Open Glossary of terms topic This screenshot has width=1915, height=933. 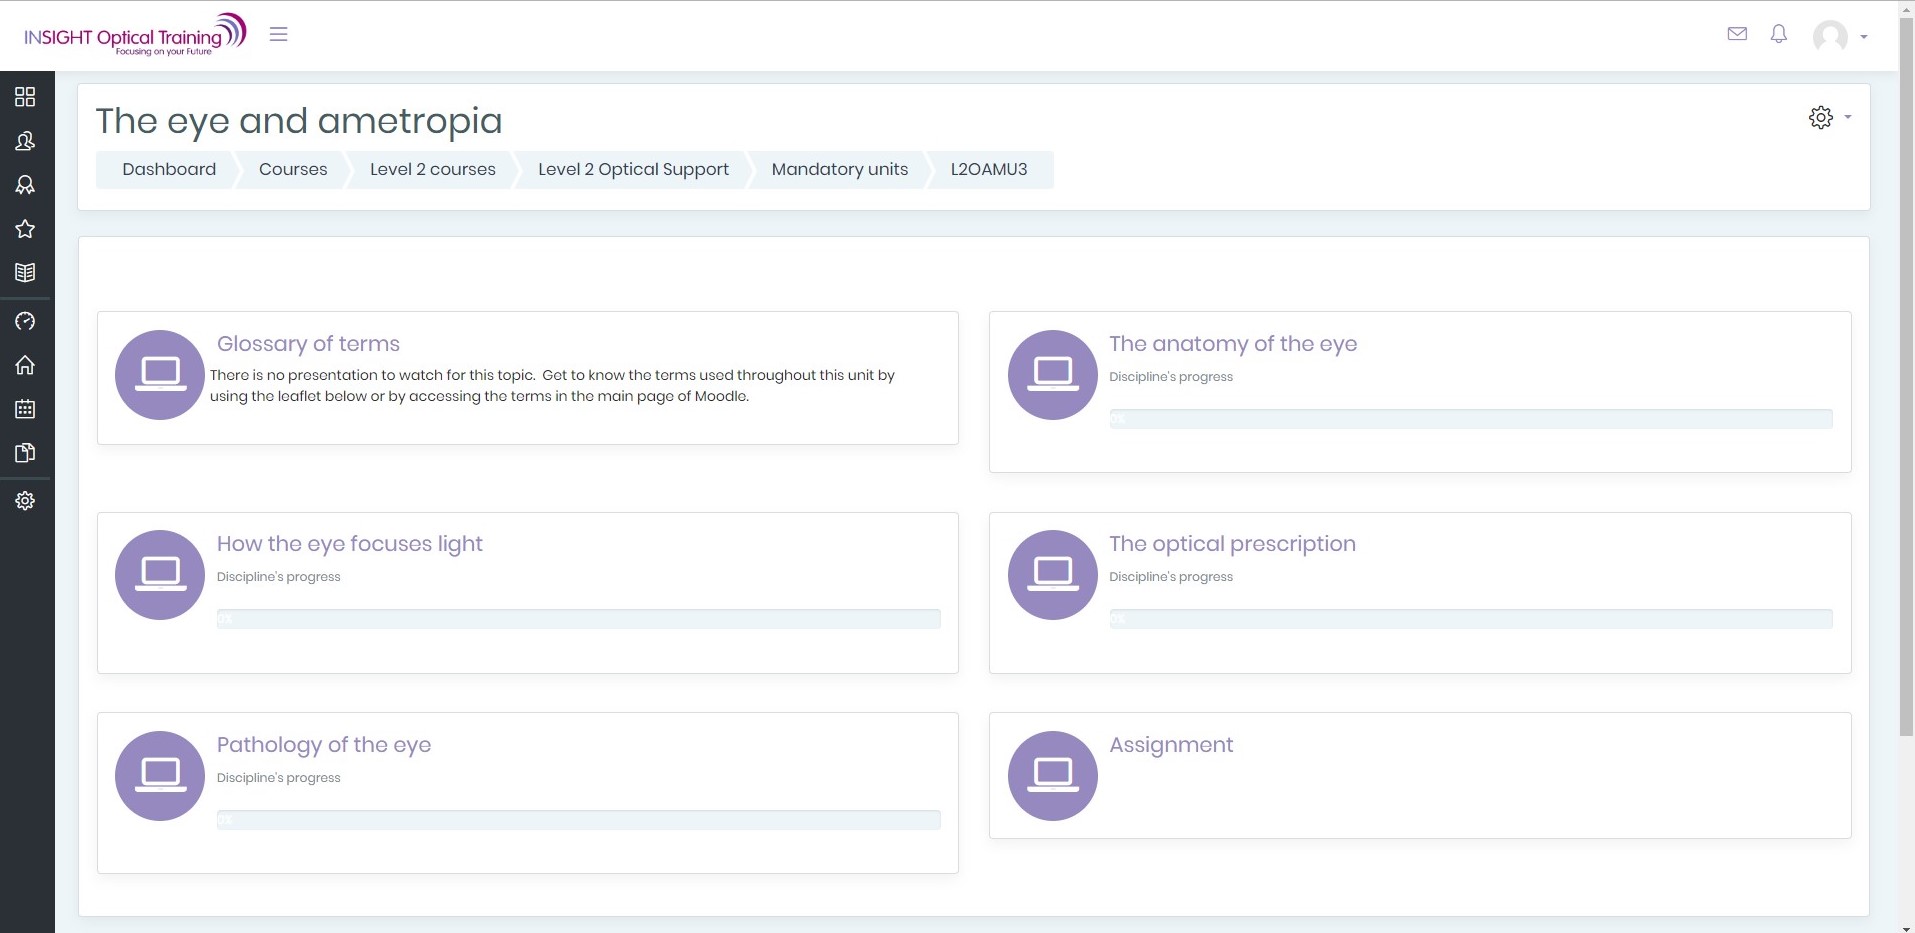308,344
